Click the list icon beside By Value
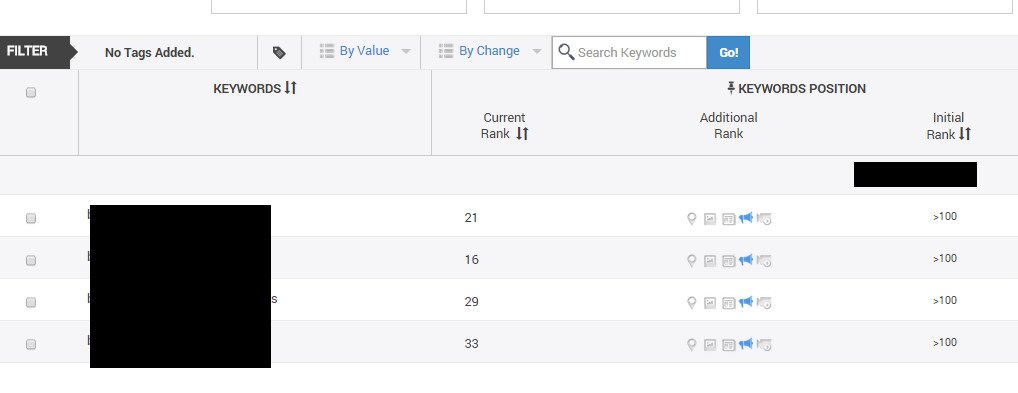 [327, 51]
